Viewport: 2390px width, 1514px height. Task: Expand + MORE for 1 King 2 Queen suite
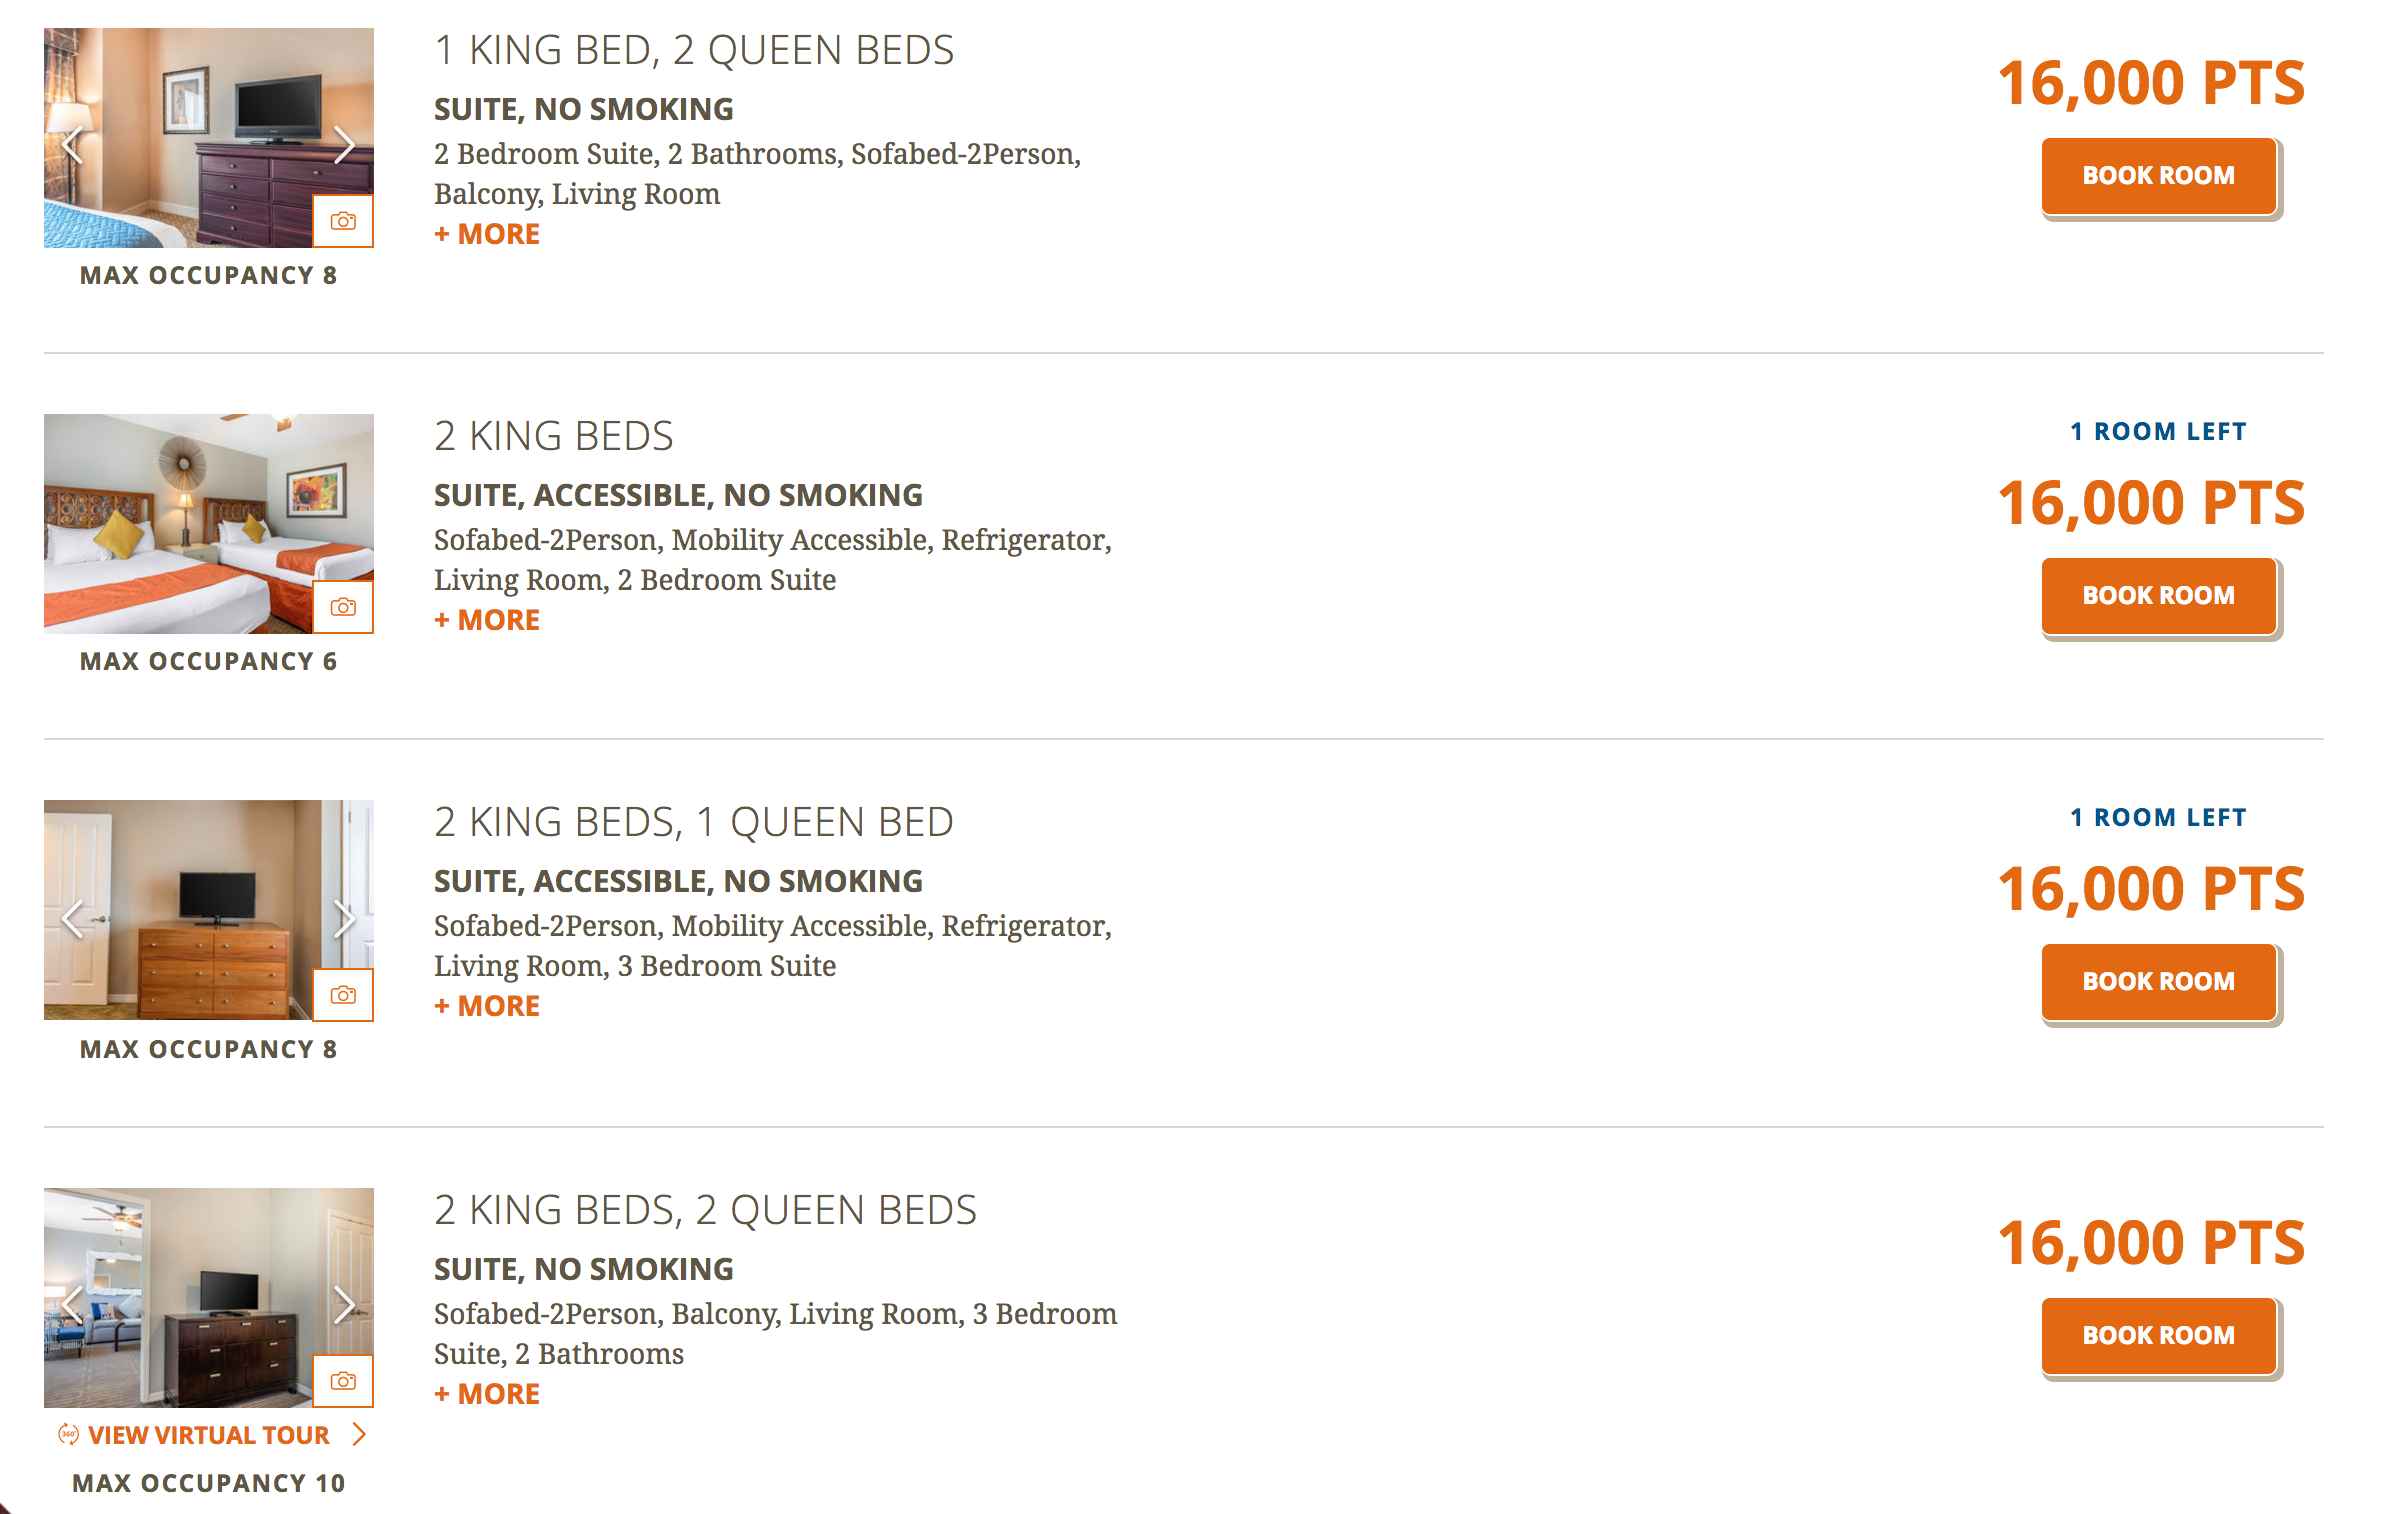487,234
